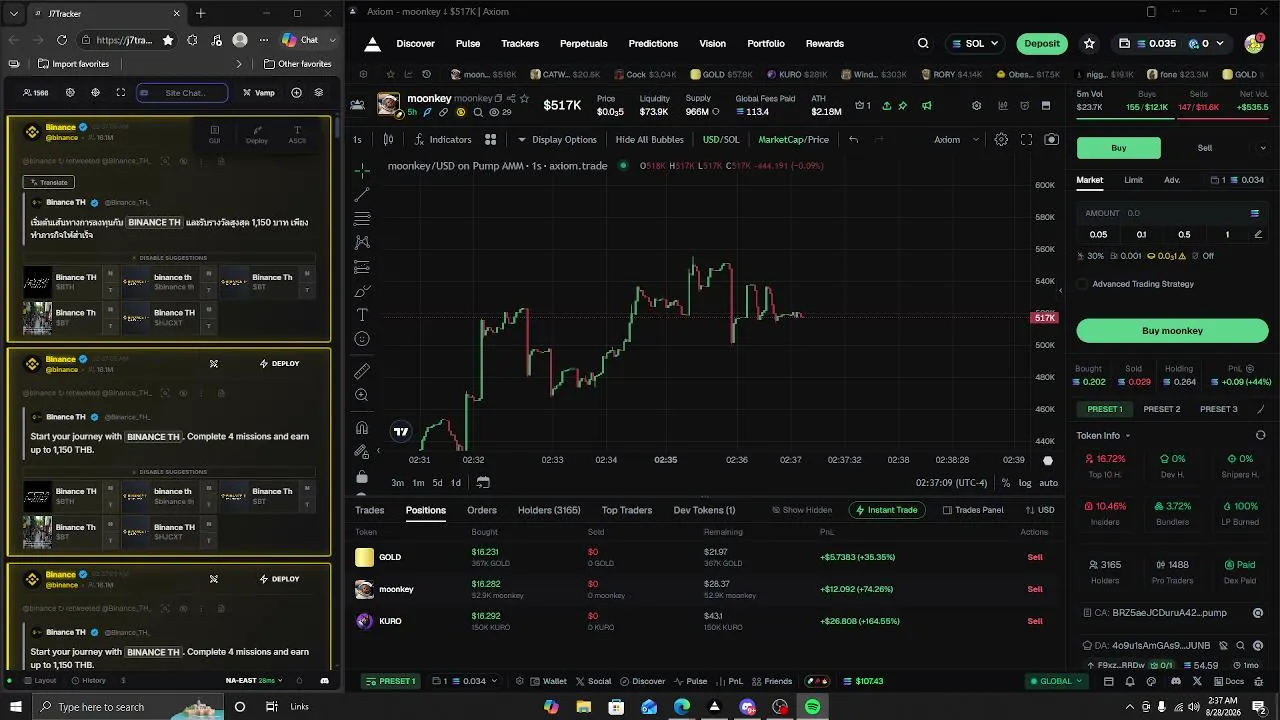1280x720 pixels.
Task: Activate the chart zoom-in tool
Action: tap(362, 395)
